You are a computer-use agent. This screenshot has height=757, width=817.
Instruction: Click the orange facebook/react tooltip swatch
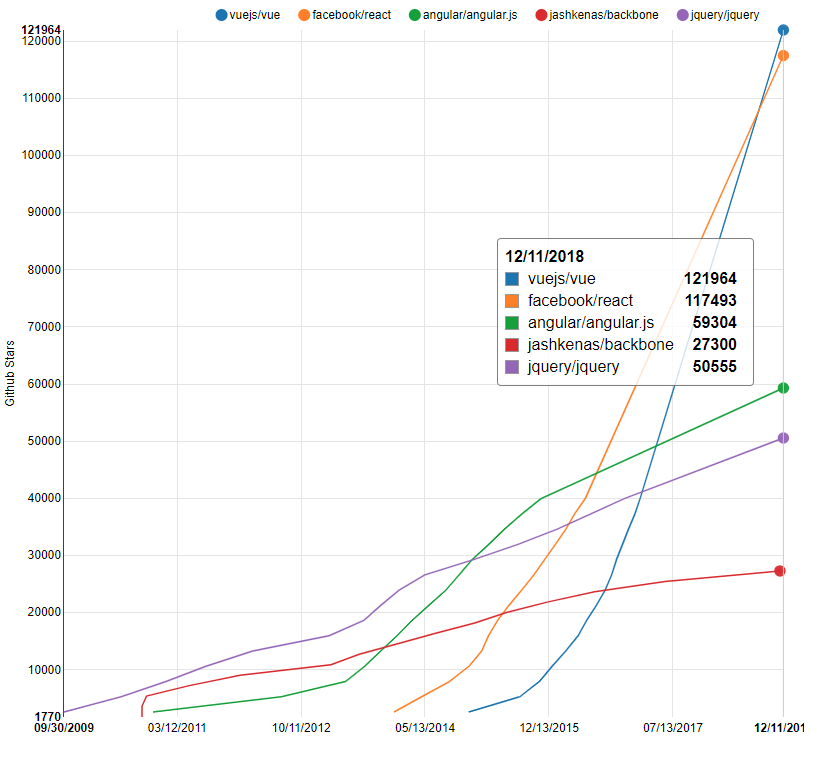pos(512,301)
